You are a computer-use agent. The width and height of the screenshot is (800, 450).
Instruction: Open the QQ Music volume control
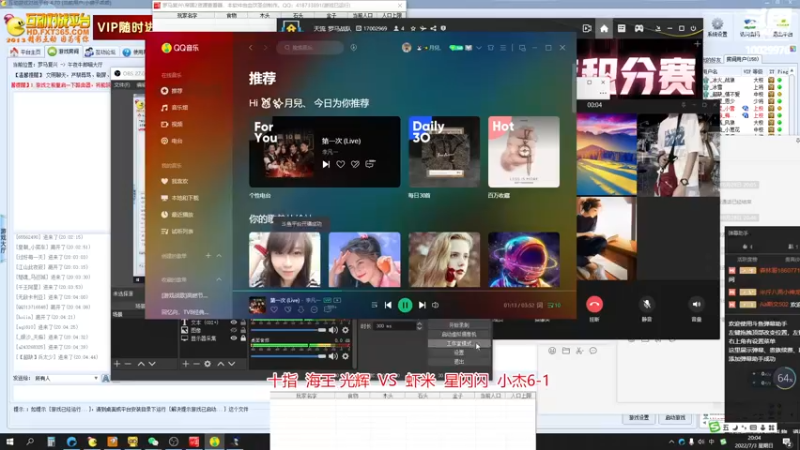click(x=435, y=305)
